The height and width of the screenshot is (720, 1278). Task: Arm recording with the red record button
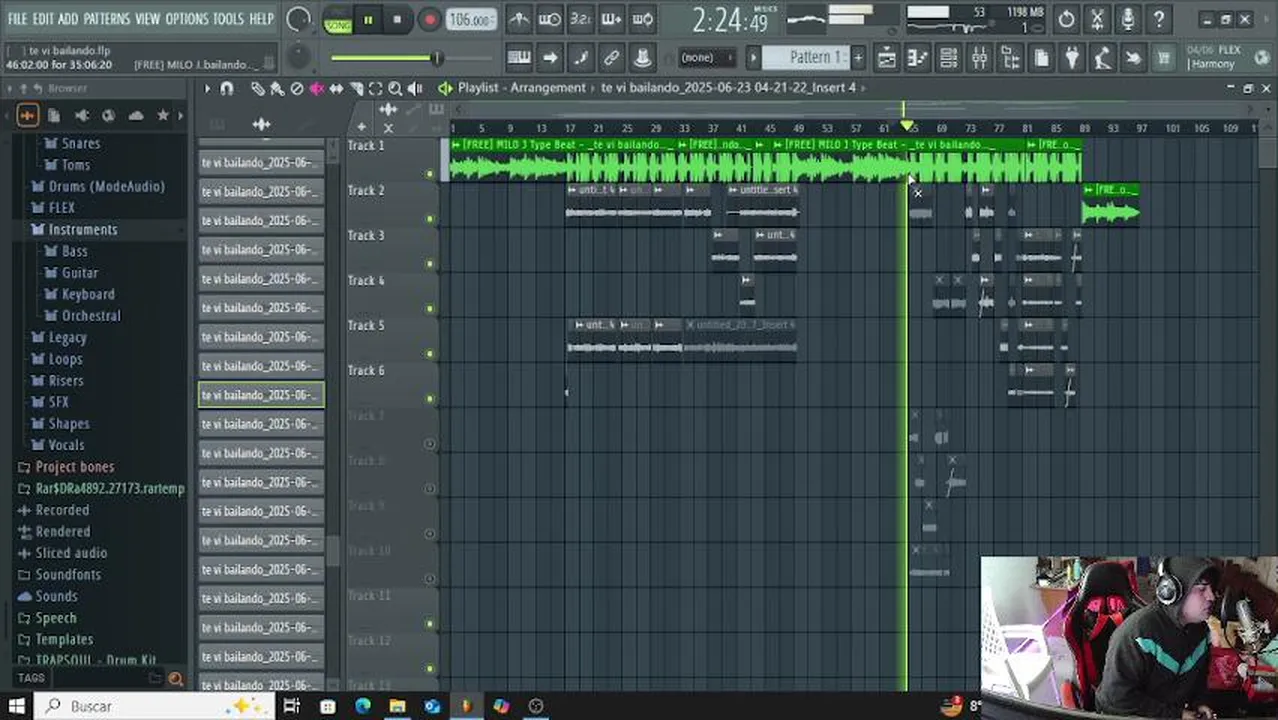pos(429,20)
